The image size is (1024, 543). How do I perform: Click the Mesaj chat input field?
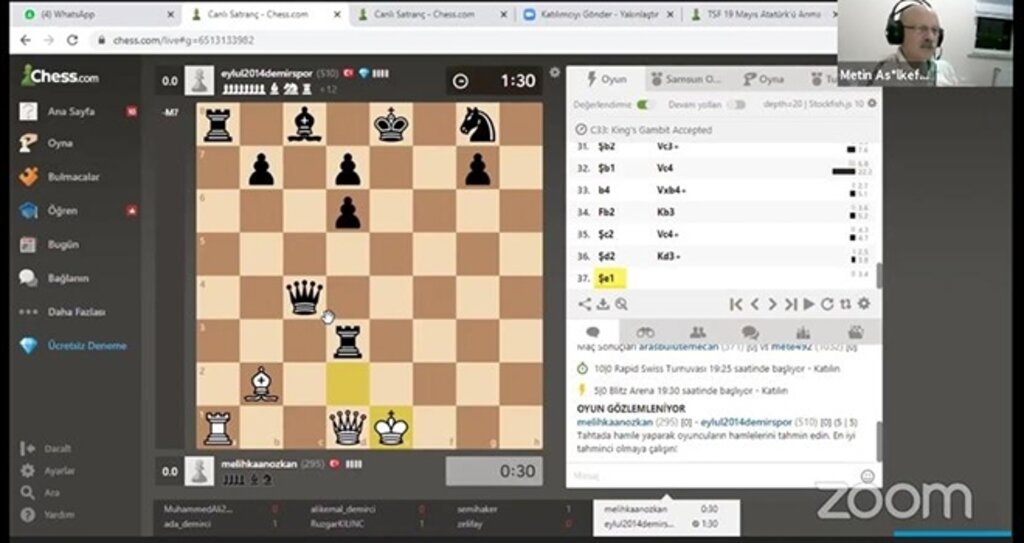(712, 476)
